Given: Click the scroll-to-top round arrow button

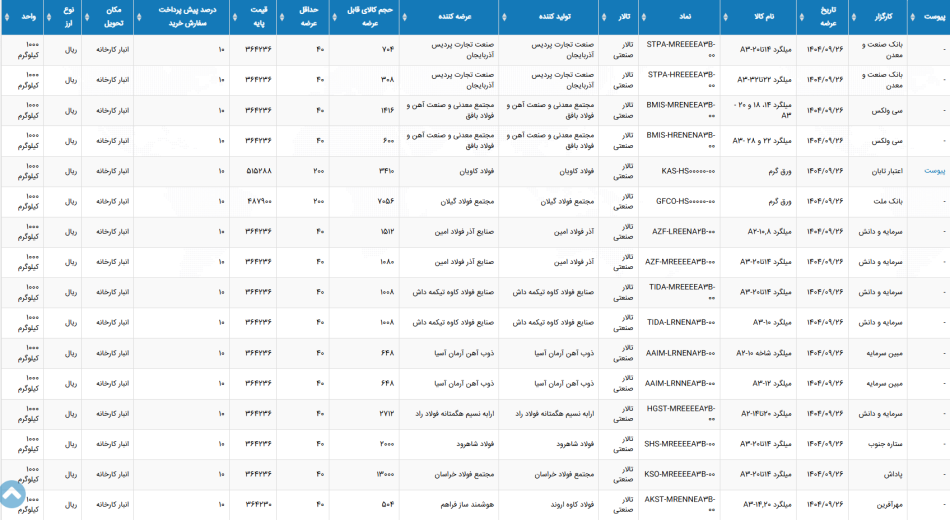Looking at the screenshot, I should coord(12,494).
